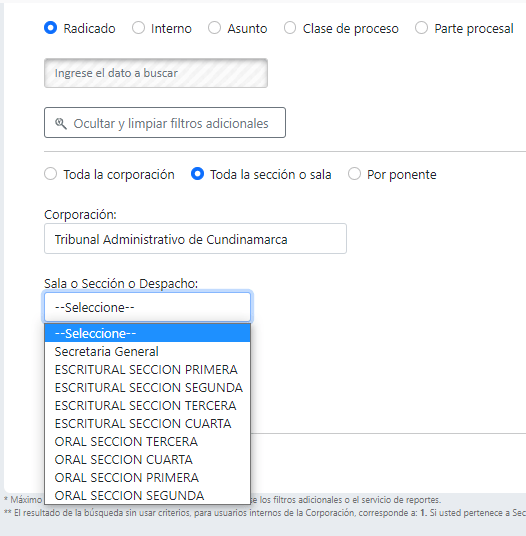This screenshot has height=536, width=526.
Task: Select the Por ponente option
Action: 354,174
